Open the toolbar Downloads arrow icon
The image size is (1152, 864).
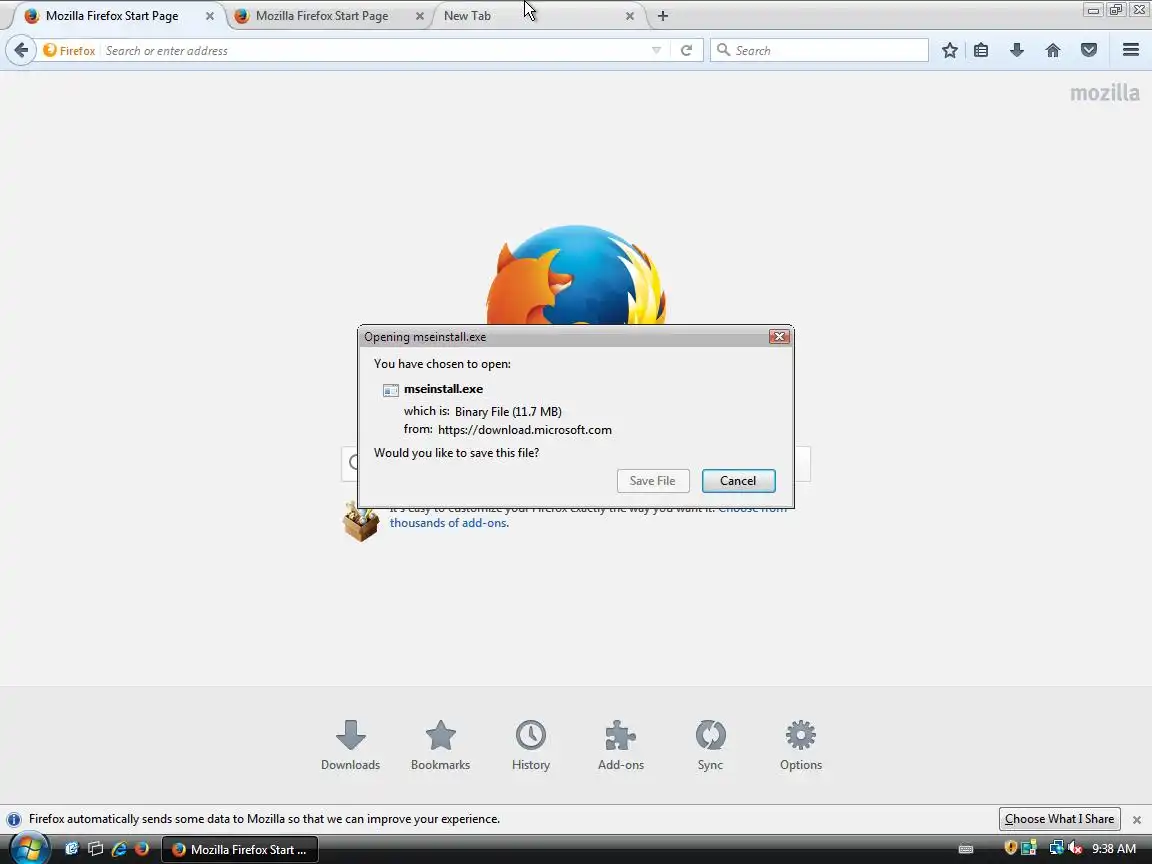[1017, 50]
